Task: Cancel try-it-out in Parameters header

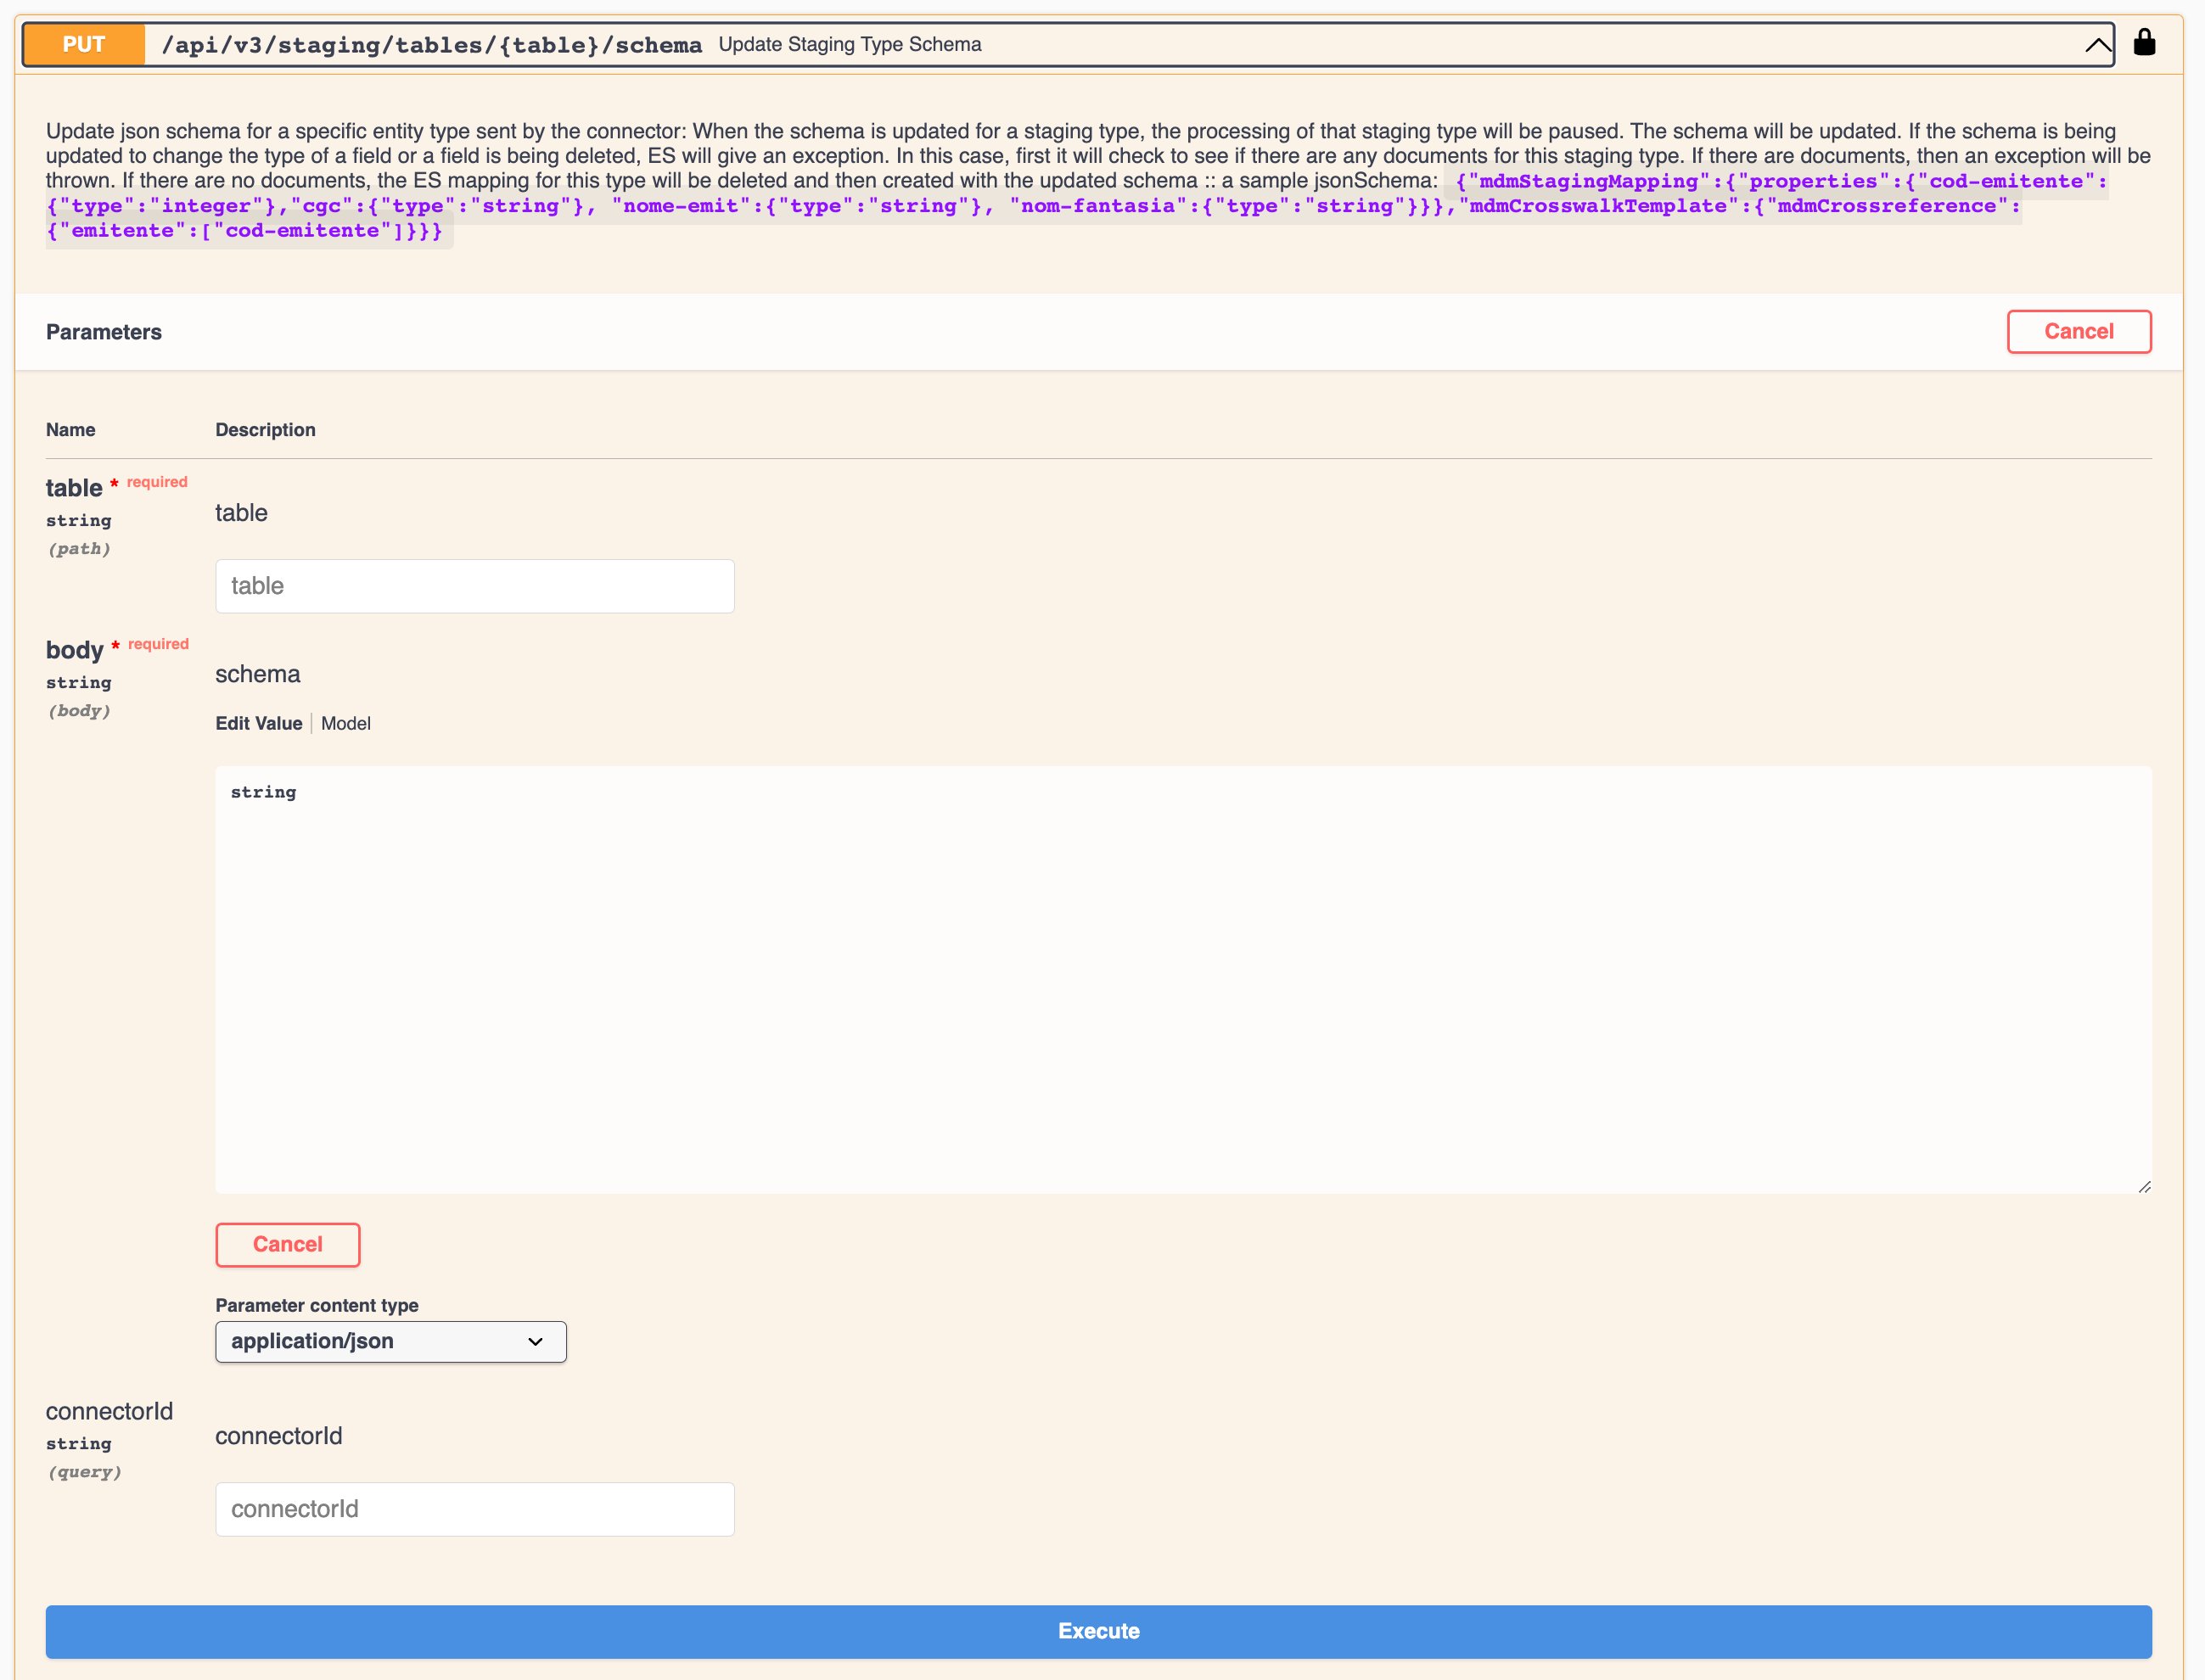Action: pyautogui.click(x=2078, y=331)
